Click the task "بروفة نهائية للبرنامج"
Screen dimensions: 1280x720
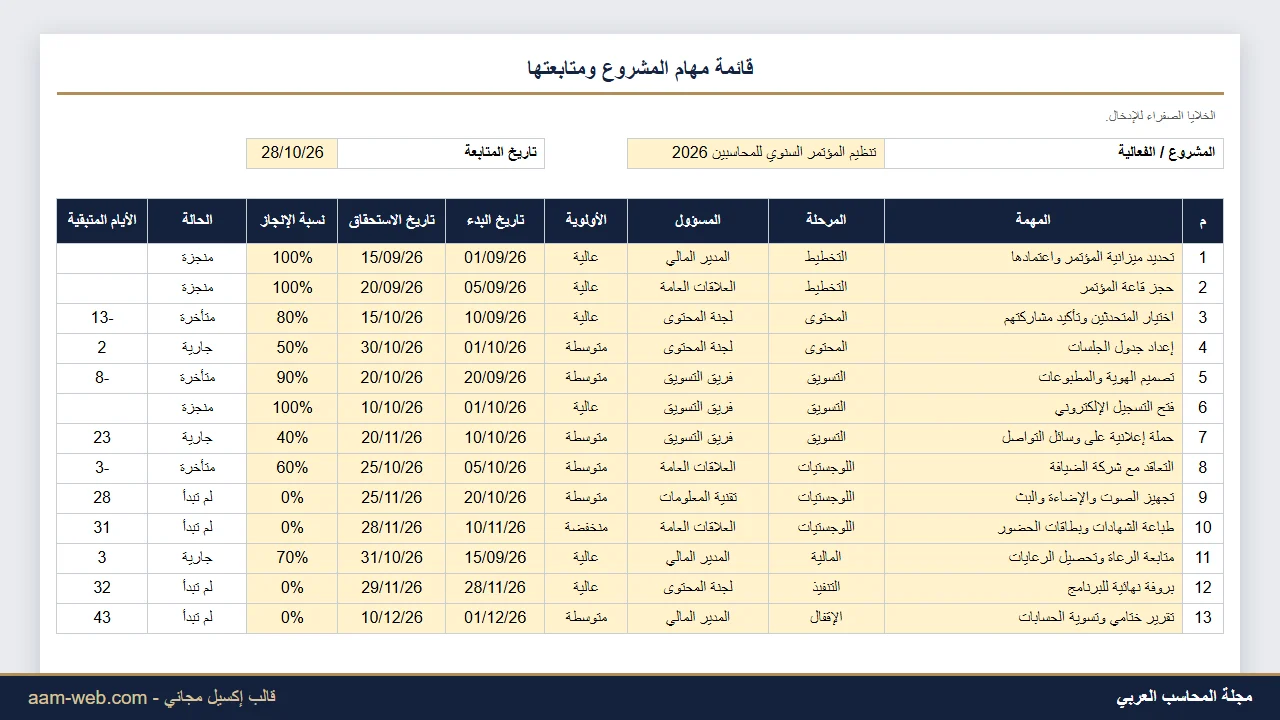tap(1033, 588)
